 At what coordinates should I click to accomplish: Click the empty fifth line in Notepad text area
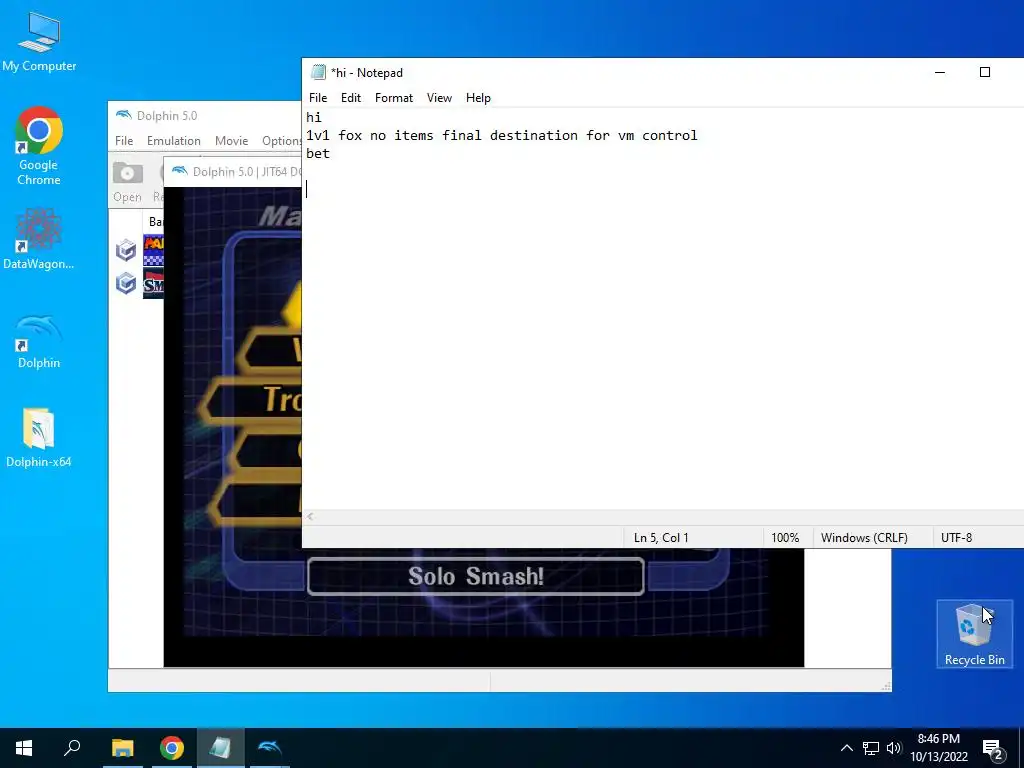pos(663,189)
